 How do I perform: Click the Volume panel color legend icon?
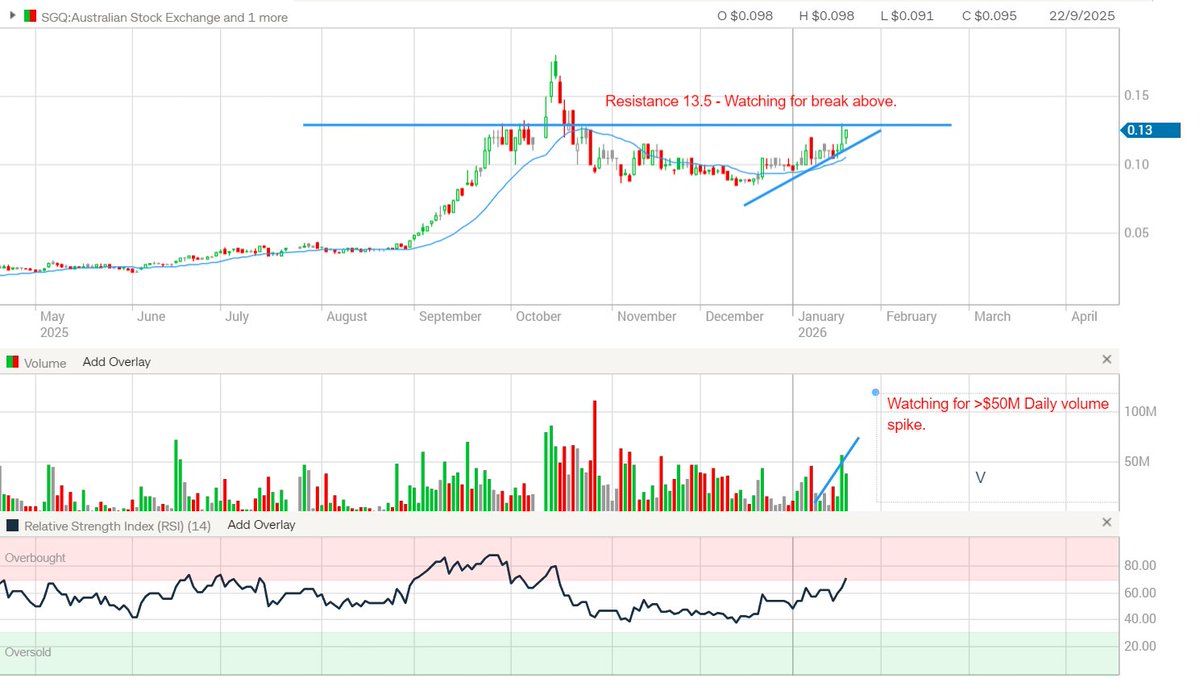tap(13, 362)
